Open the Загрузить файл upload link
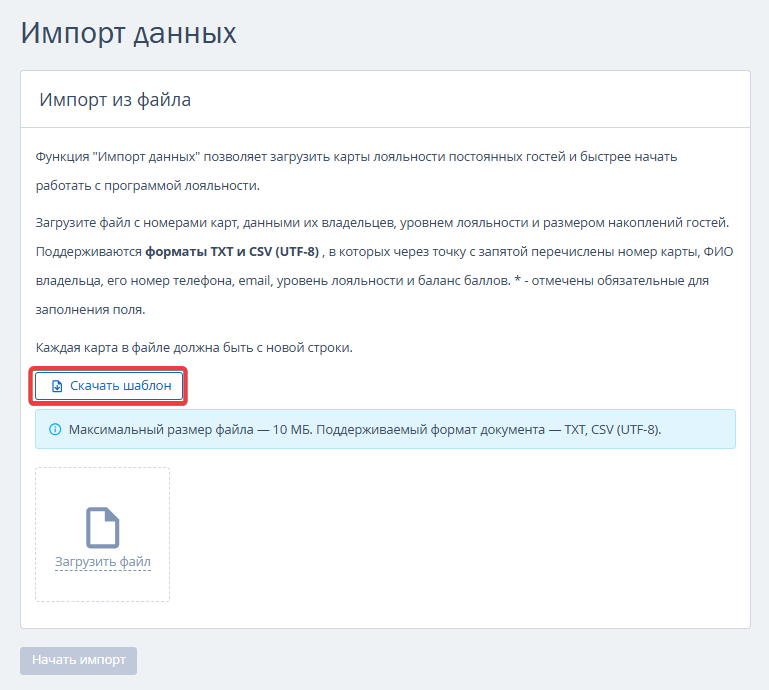The width and height of the screenshot is (769, 690). [x=103, y=562]
